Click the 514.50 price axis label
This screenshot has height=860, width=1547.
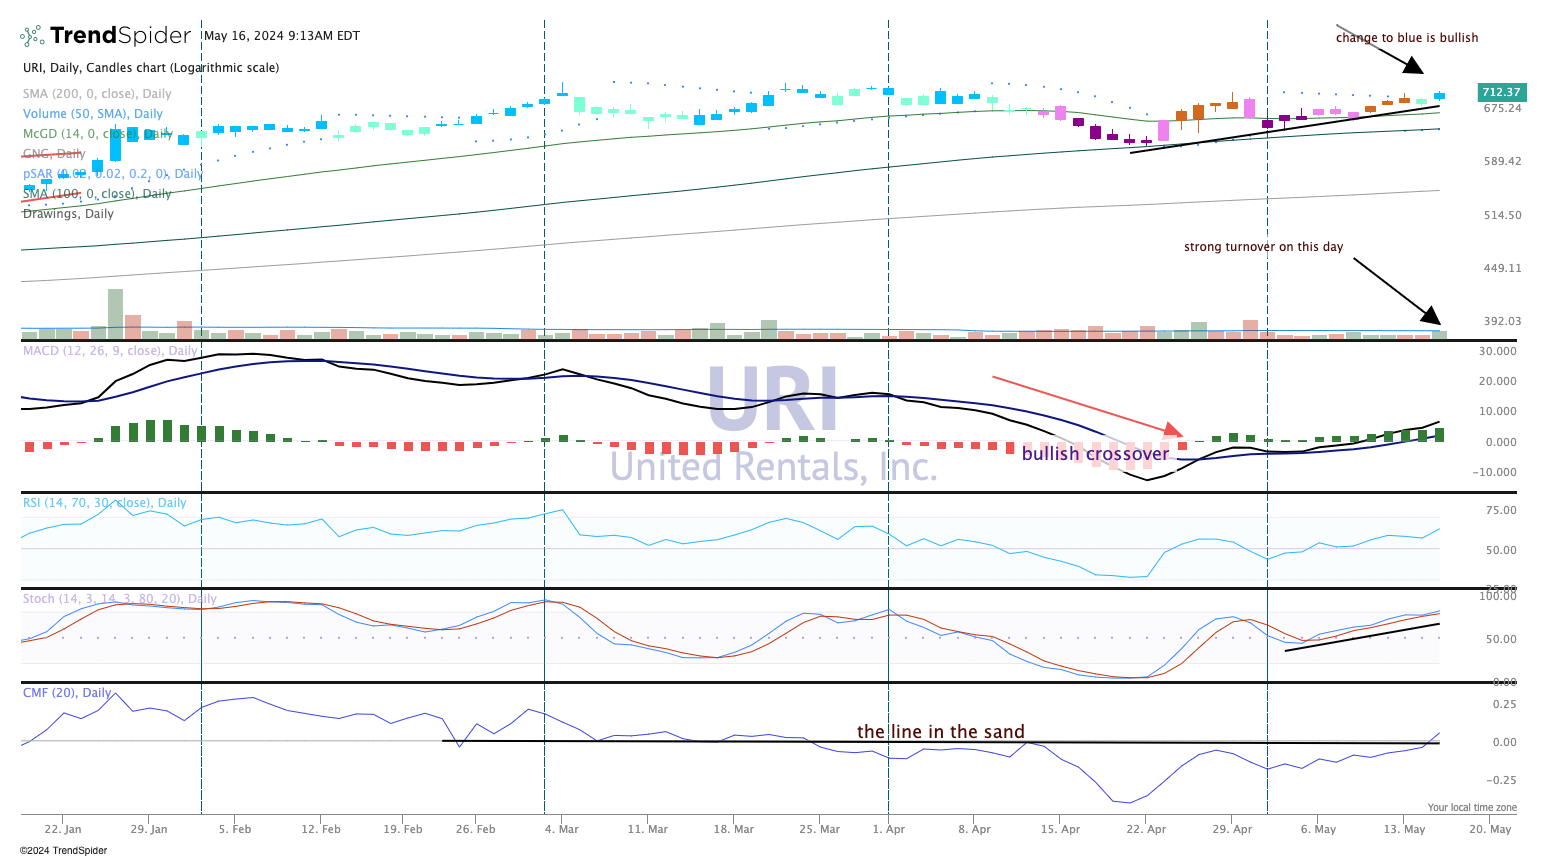(x=1502, y=215)
